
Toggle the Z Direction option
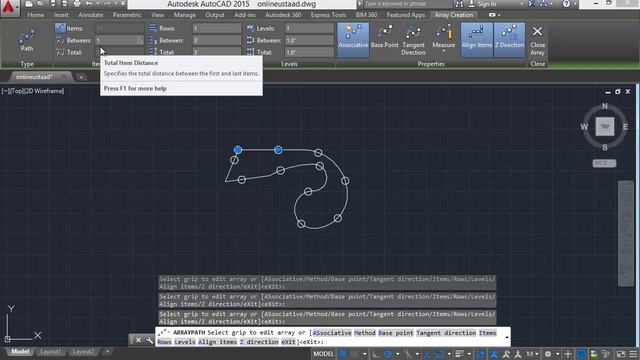click(509, 40)
